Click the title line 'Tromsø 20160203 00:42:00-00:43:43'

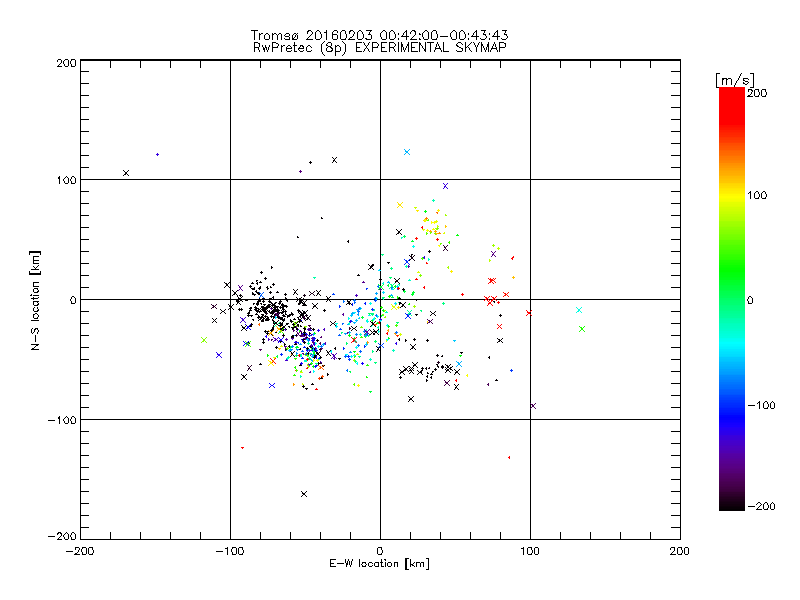380,35
